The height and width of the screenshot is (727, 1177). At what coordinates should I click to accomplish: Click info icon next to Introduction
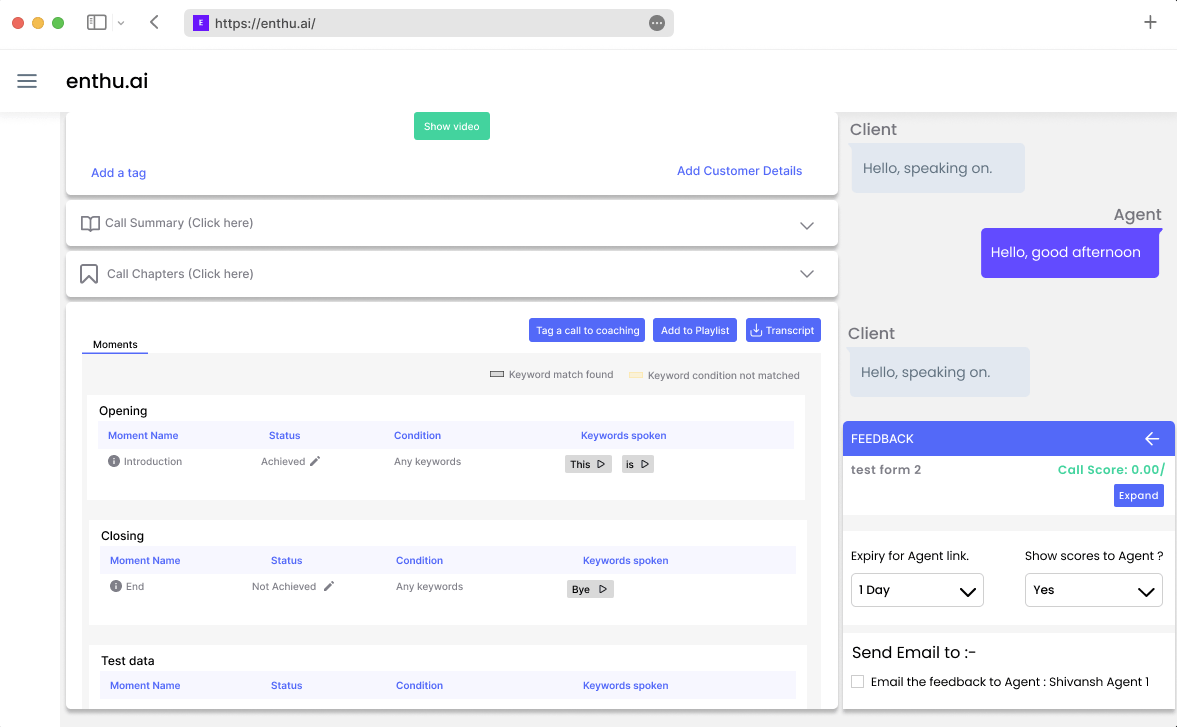coord(114,462)
